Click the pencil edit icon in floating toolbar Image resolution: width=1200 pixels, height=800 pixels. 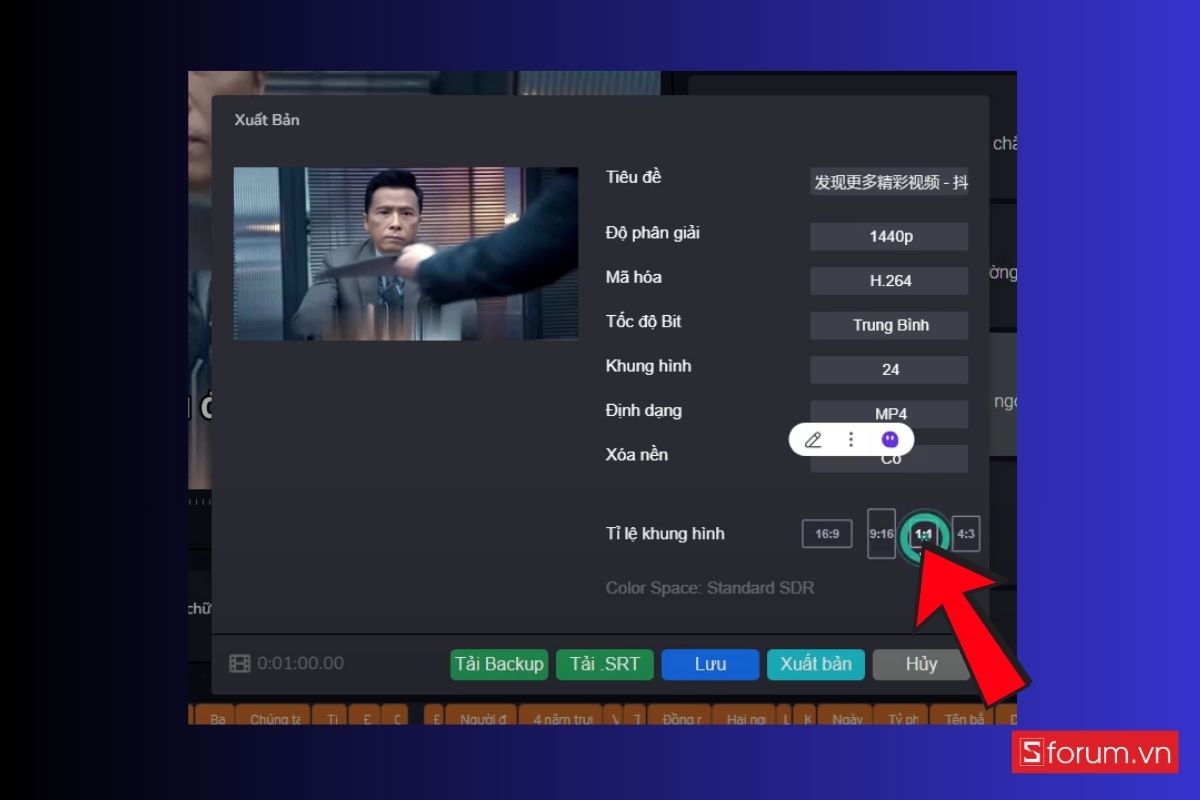813,440
